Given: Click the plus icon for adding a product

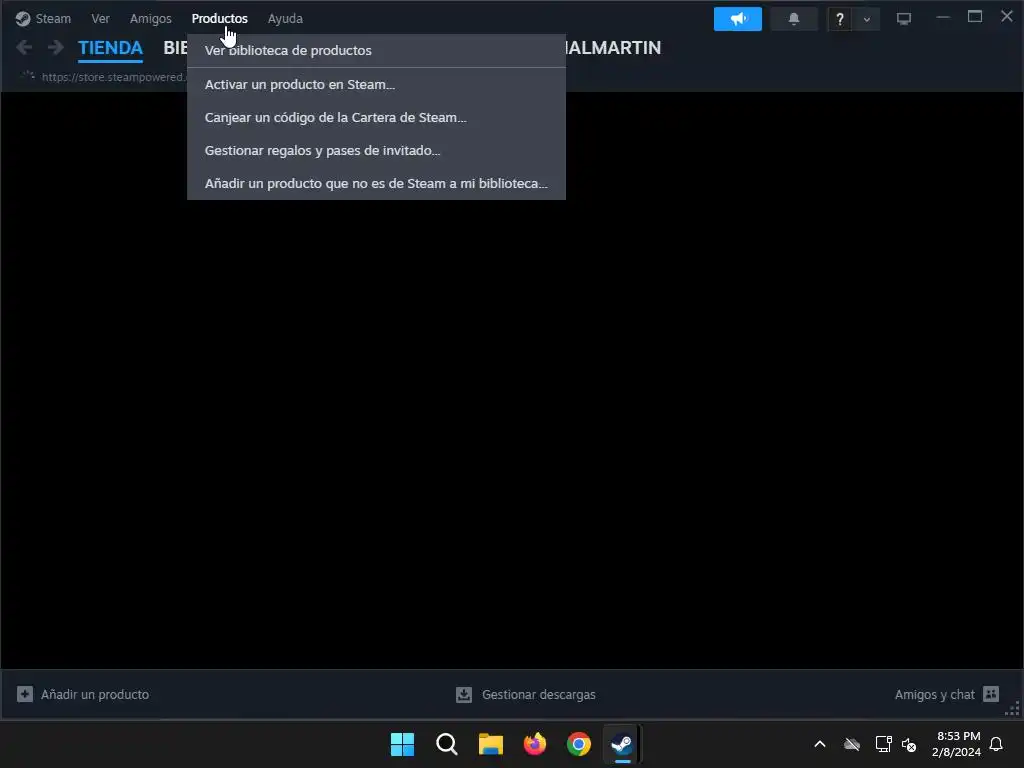Looking at the screenshot, I should 25,694.
